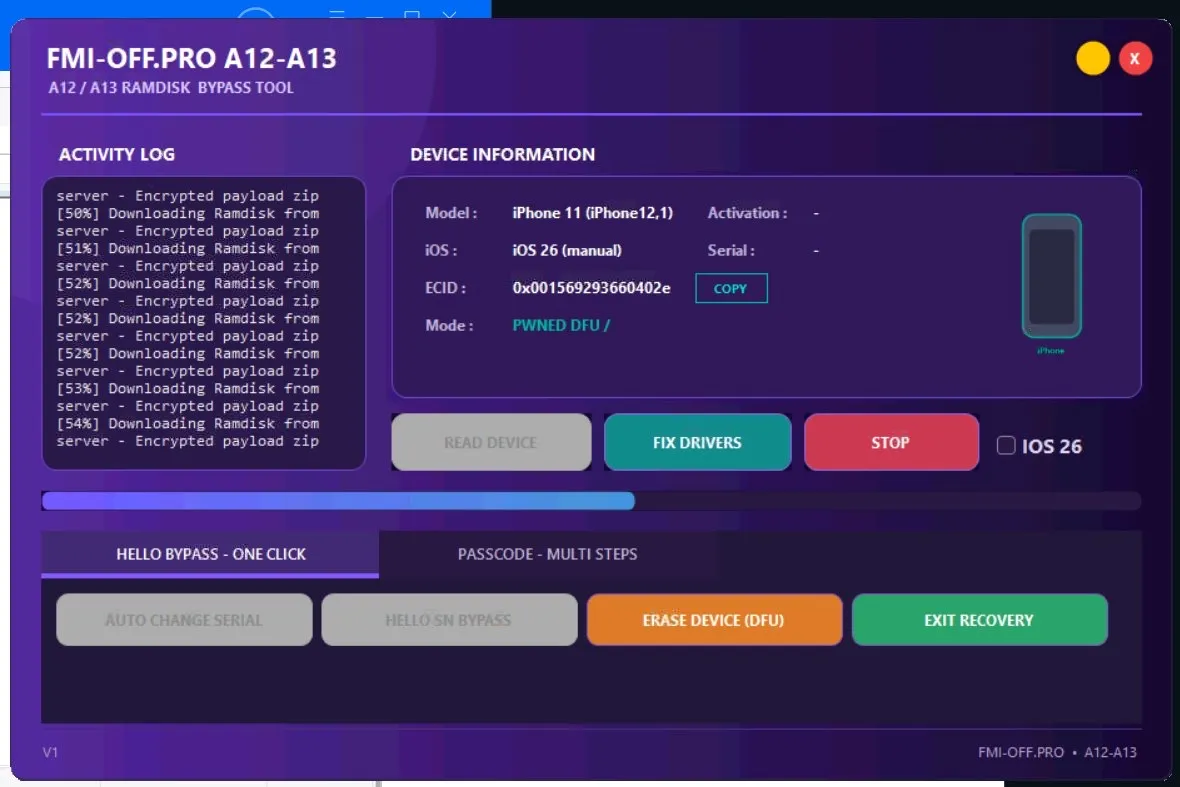Screen dimensions: 1180x787
Task: Click the V1 version label
Action: click(x=50, y=752)
